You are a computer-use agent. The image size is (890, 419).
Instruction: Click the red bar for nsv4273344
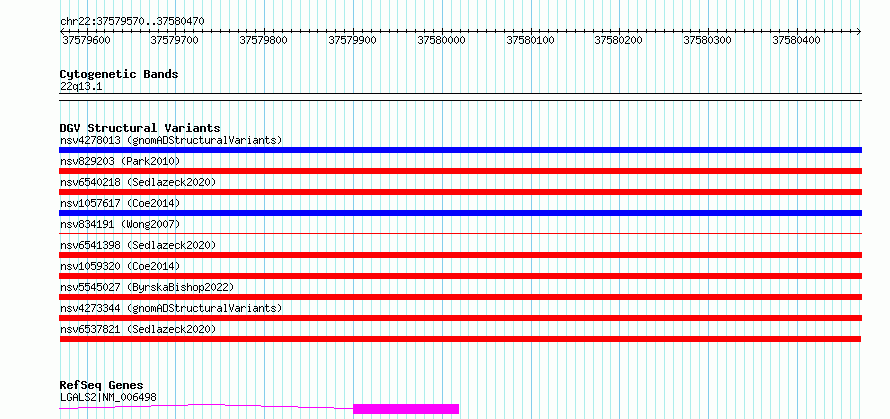(x=460, y=318)
